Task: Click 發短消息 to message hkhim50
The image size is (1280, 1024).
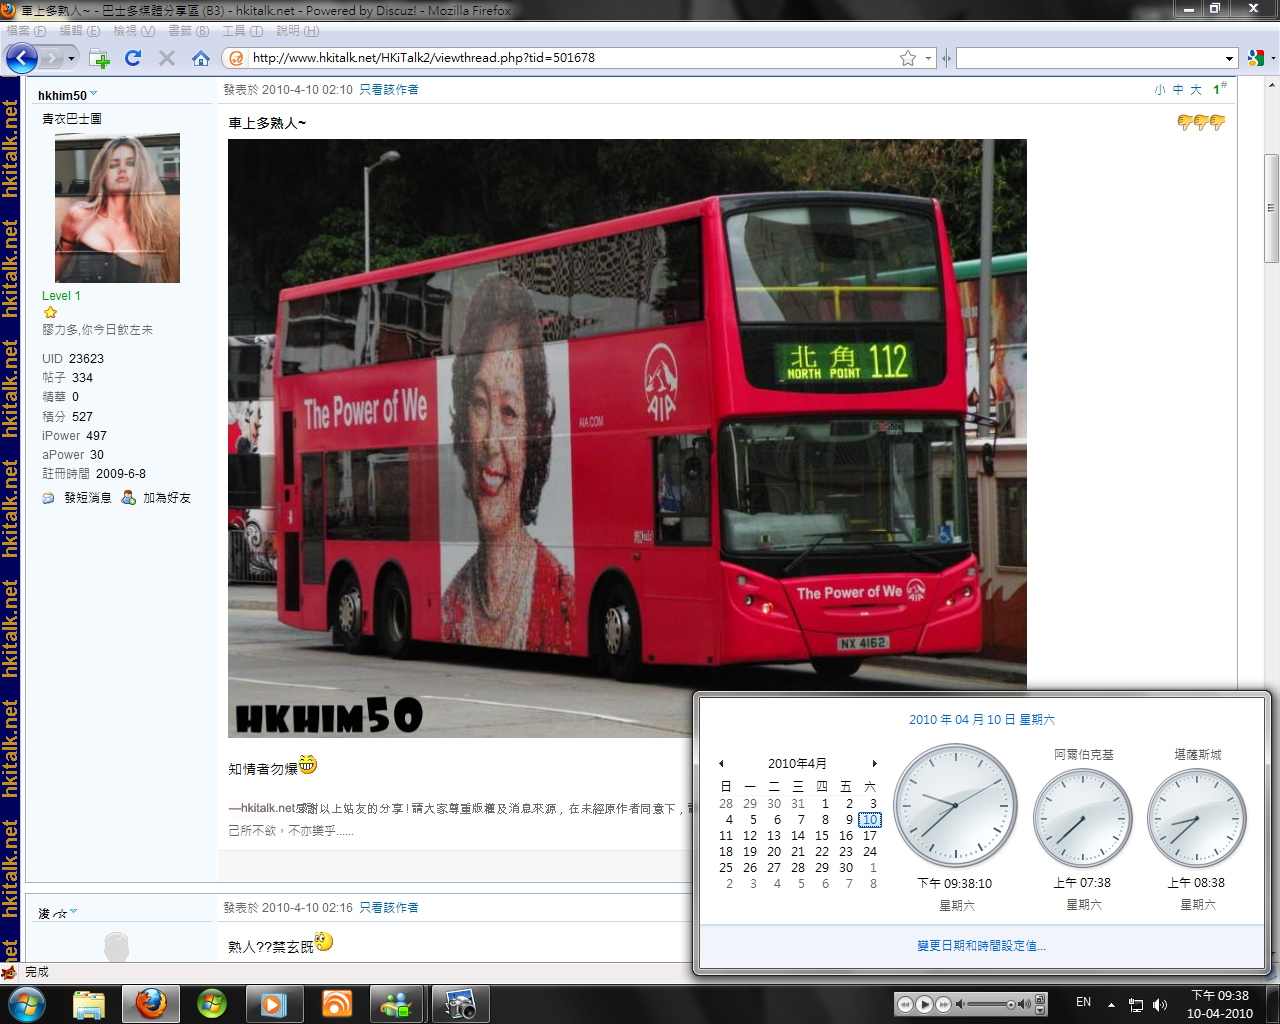Action: tap(88, 498)
